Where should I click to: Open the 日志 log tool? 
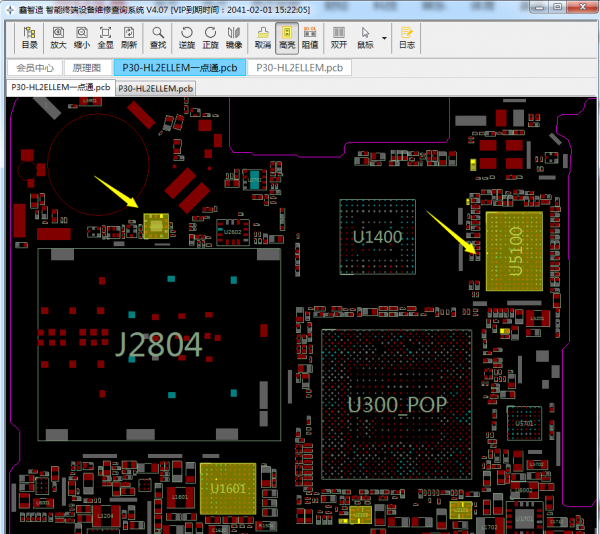tap(407, 38)
